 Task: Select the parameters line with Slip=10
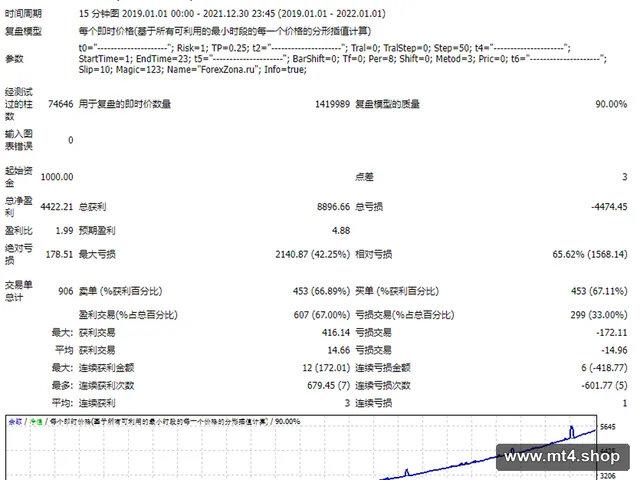pos(192,69)
